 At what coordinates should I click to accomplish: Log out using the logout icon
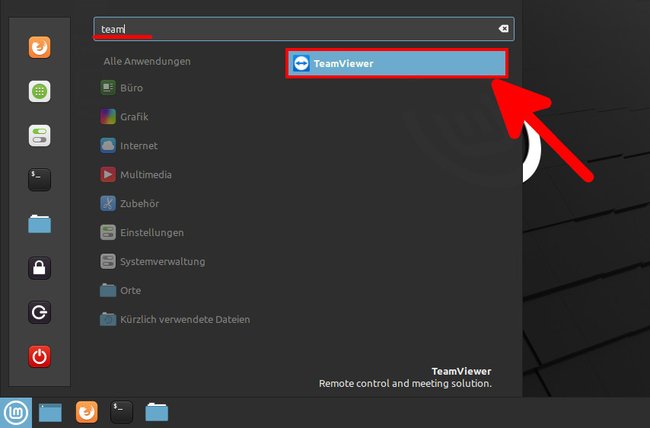39,312
